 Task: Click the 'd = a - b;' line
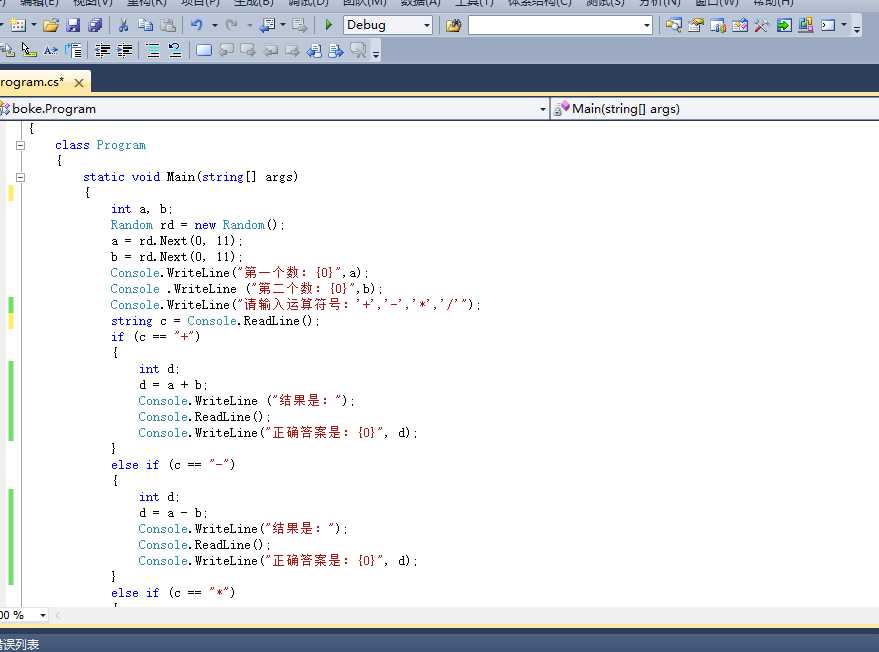173,513
